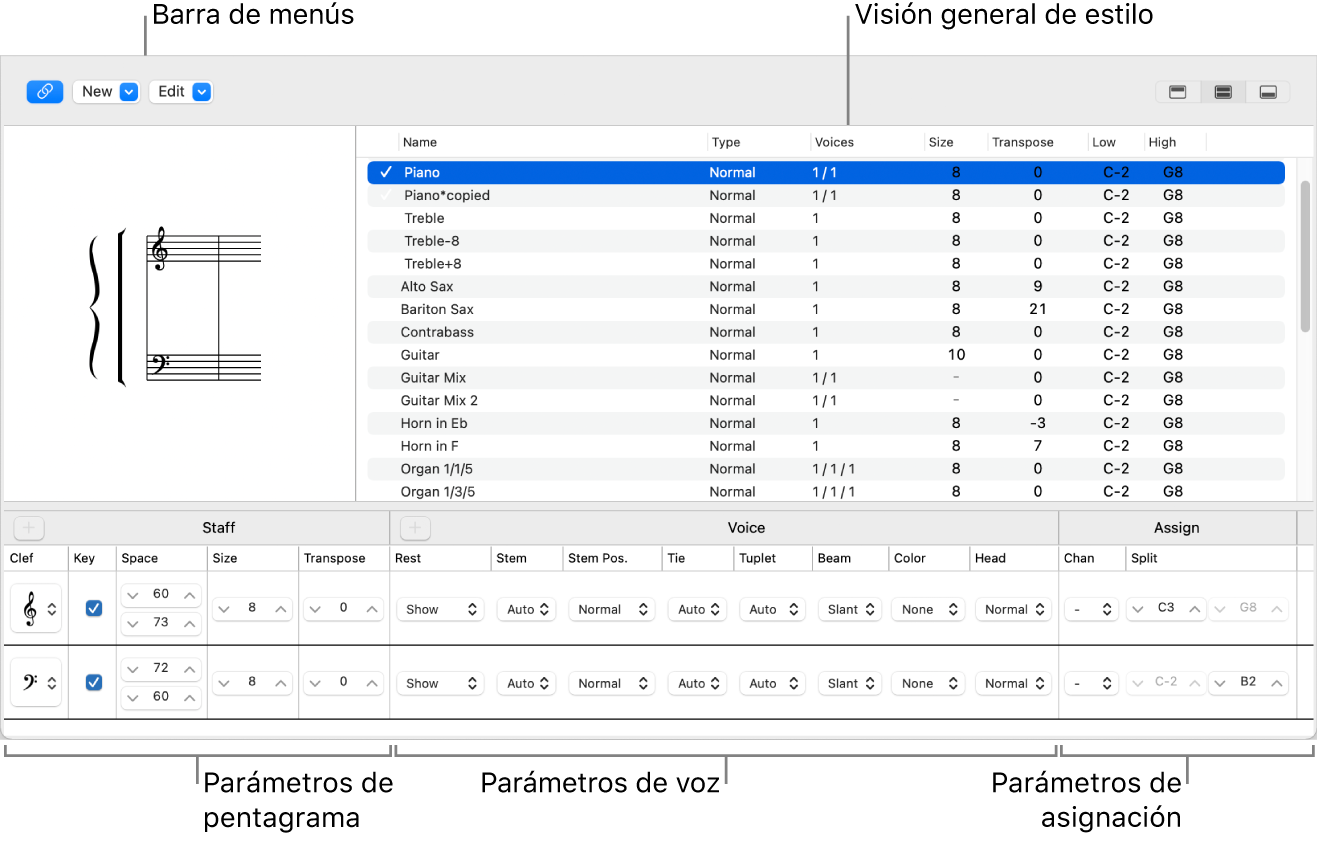Image resolution: width=1317 pixels, height=841 pixels.
Task: Increase the treble staff Size stepper value
Action: [282, 609]
